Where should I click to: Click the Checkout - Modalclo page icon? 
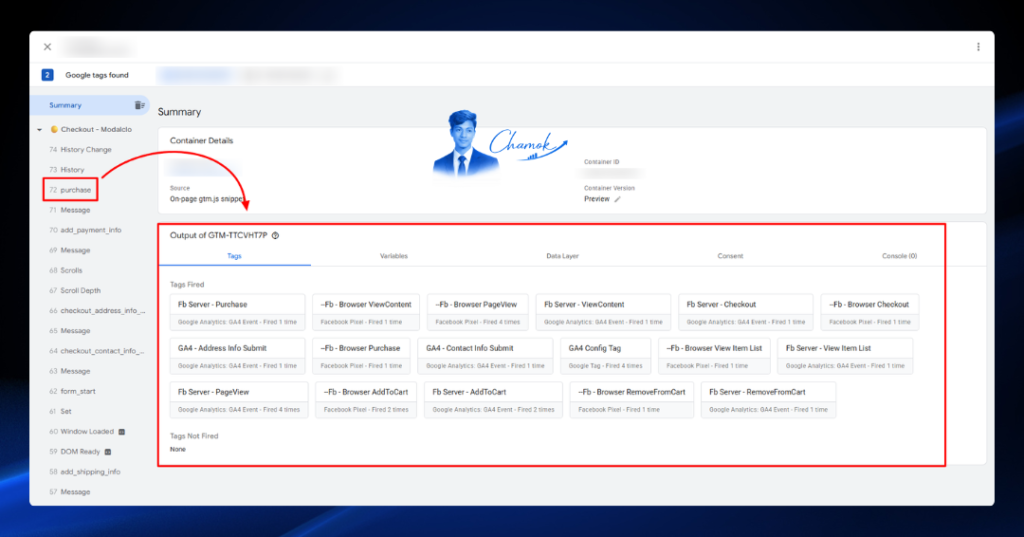54,129
